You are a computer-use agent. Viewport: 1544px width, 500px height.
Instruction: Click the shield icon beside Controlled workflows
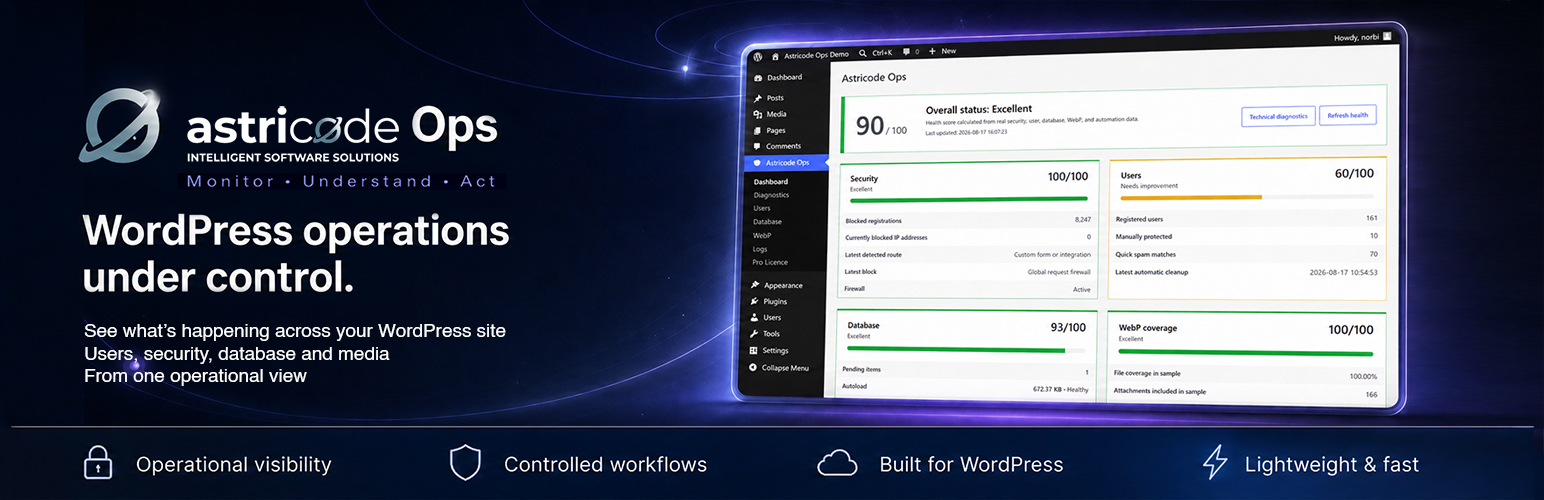click(x=465, y=464)
